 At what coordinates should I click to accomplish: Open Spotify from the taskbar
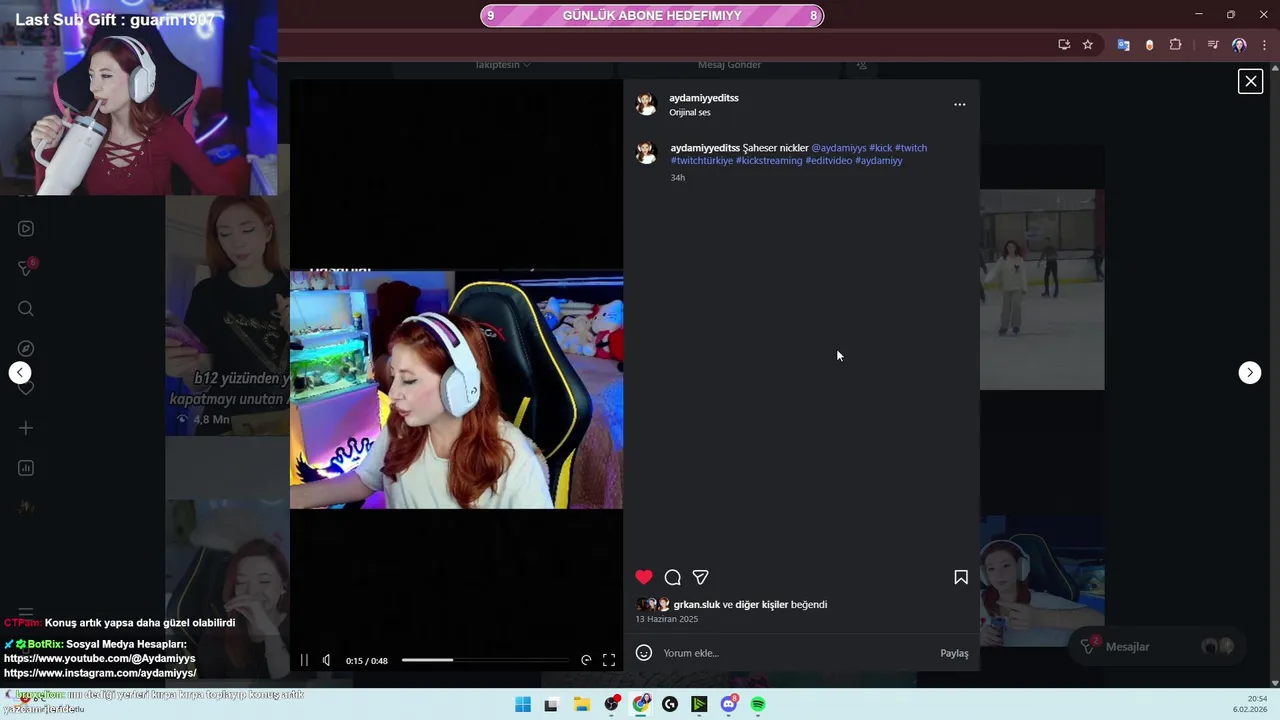point(758,705)
